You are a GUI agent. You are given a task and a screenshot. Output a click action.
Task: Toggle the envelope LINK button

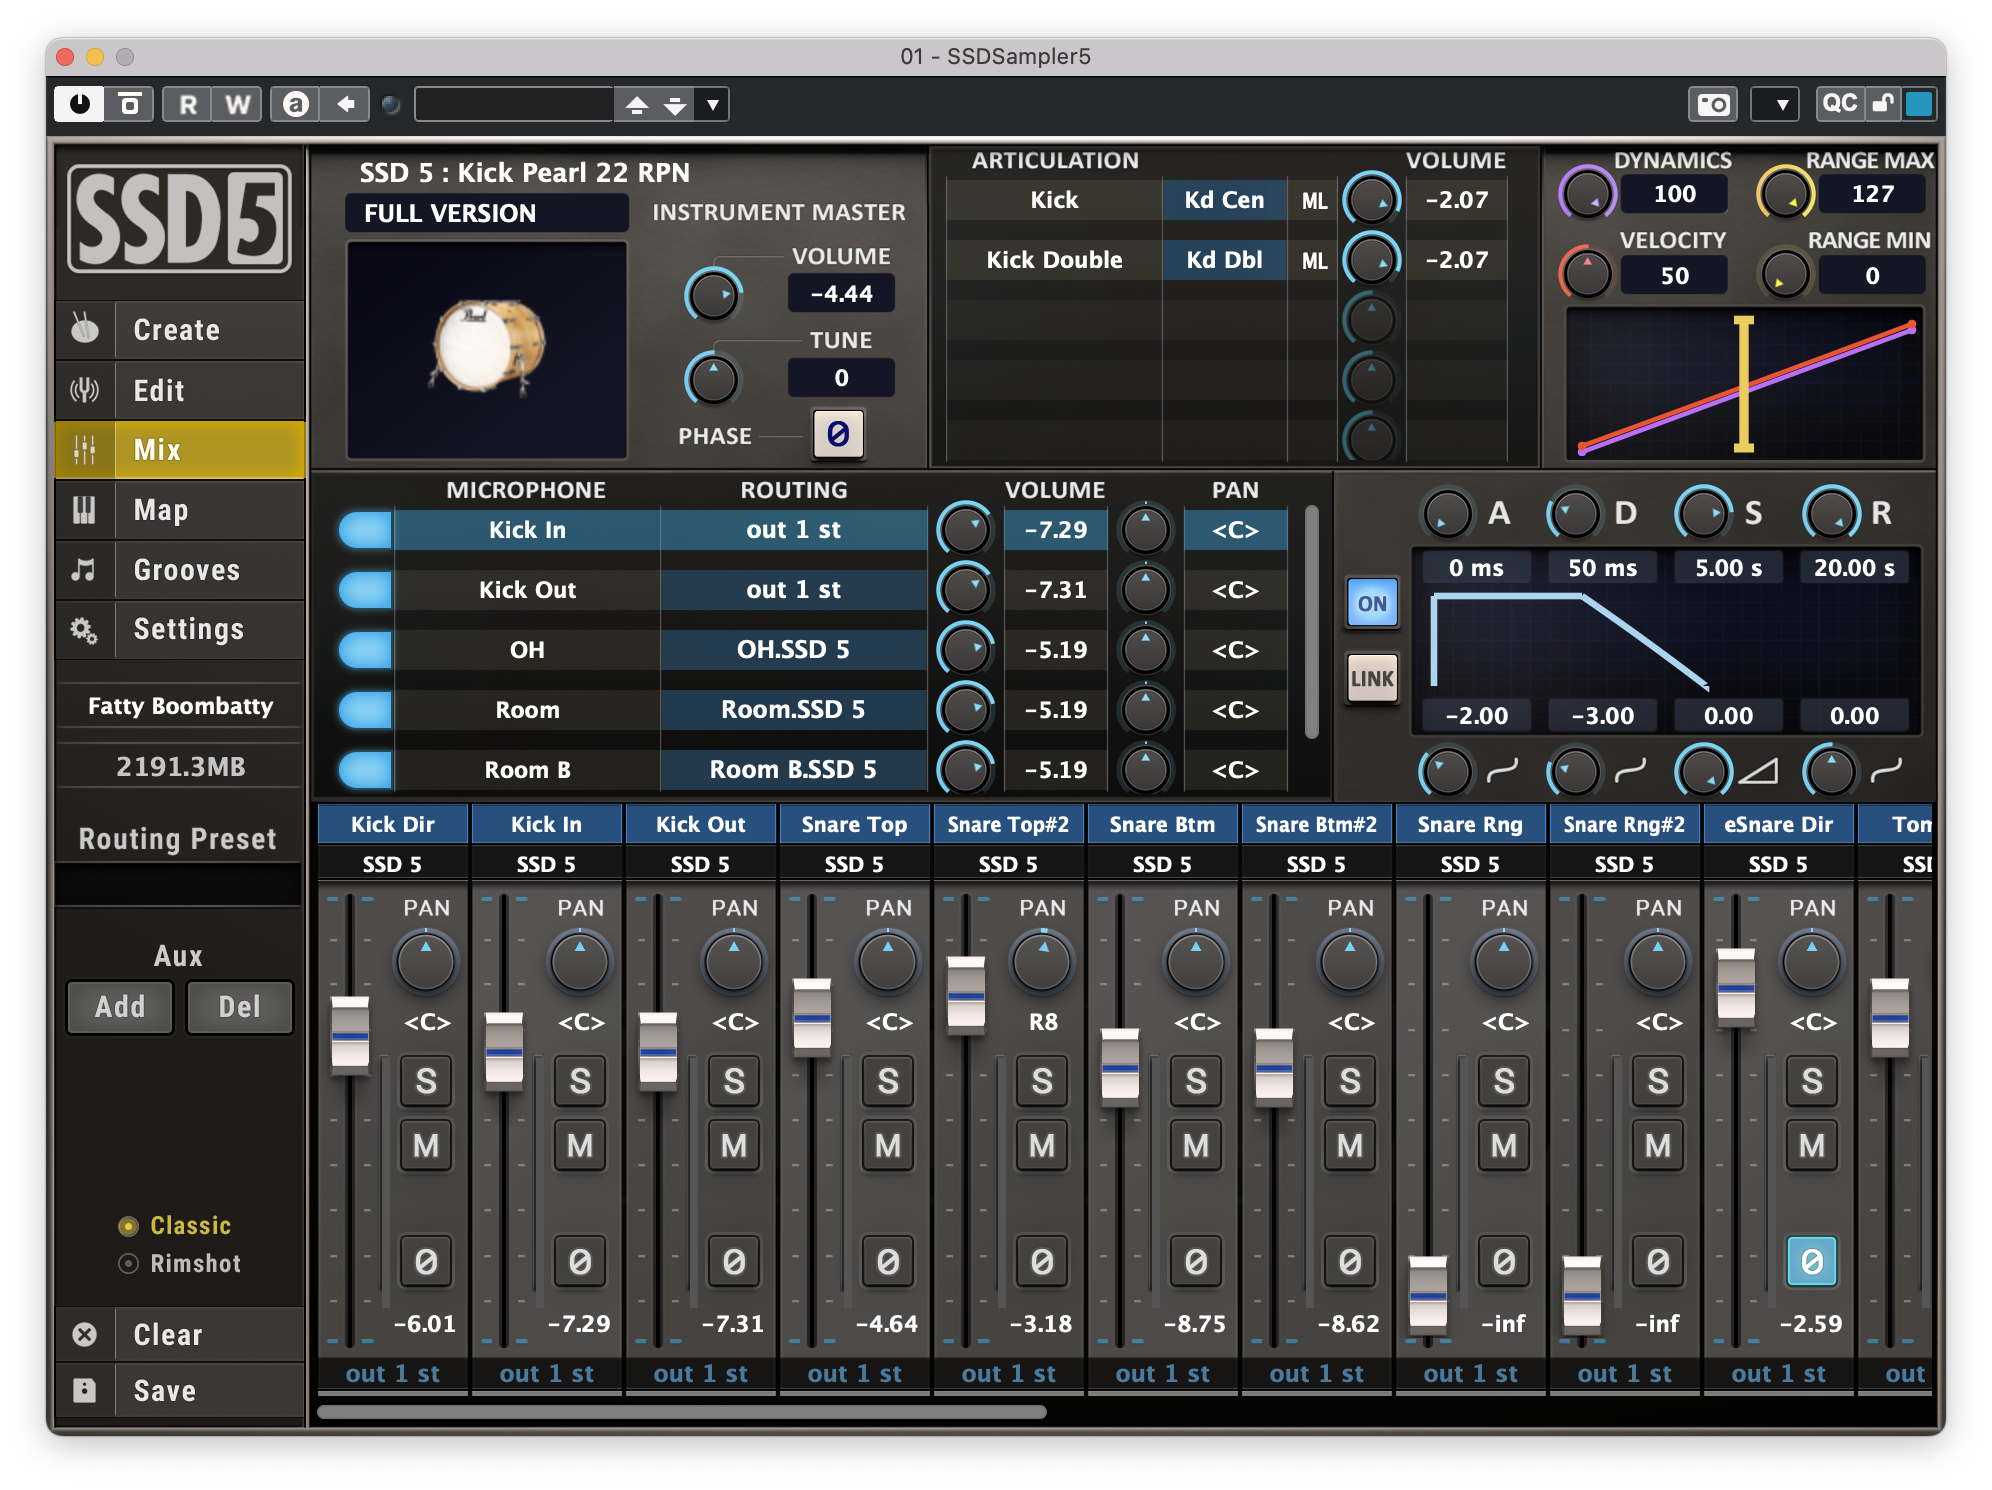[x=1372, y=679]
